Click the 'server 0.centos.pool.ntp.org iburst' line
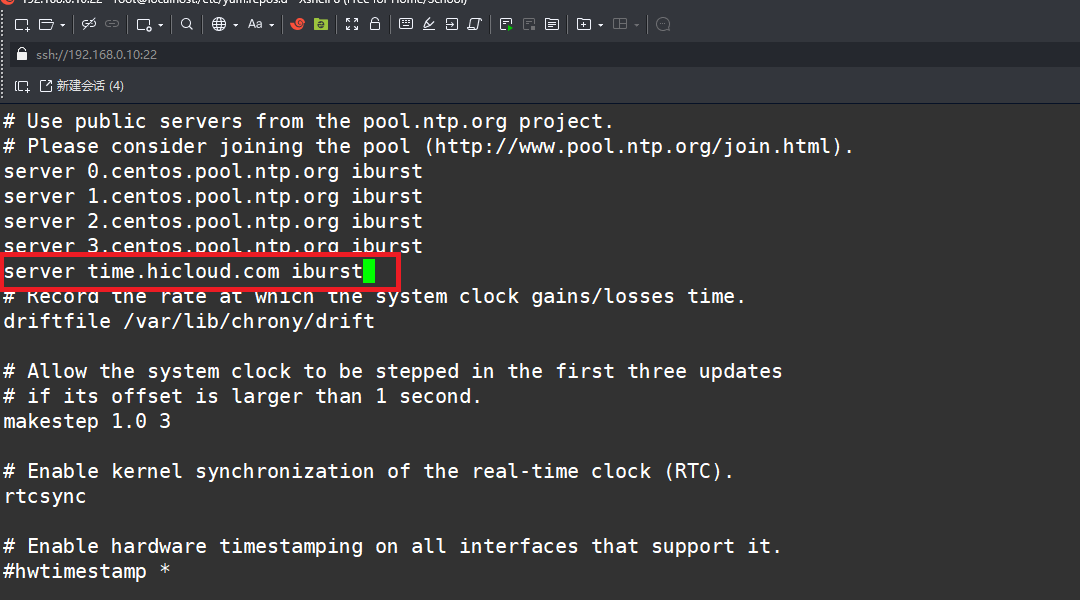The width and height of the screenshot is (1080, 600). point(213,171)
